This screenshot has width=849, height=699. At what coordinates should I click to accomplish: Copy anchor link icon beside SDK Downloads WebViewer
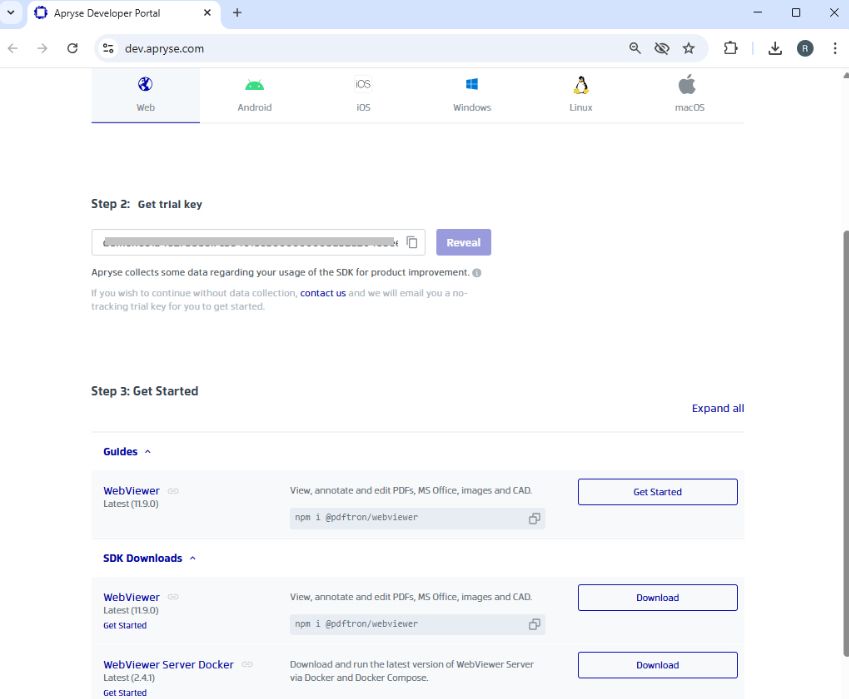(x=173, y=597)
